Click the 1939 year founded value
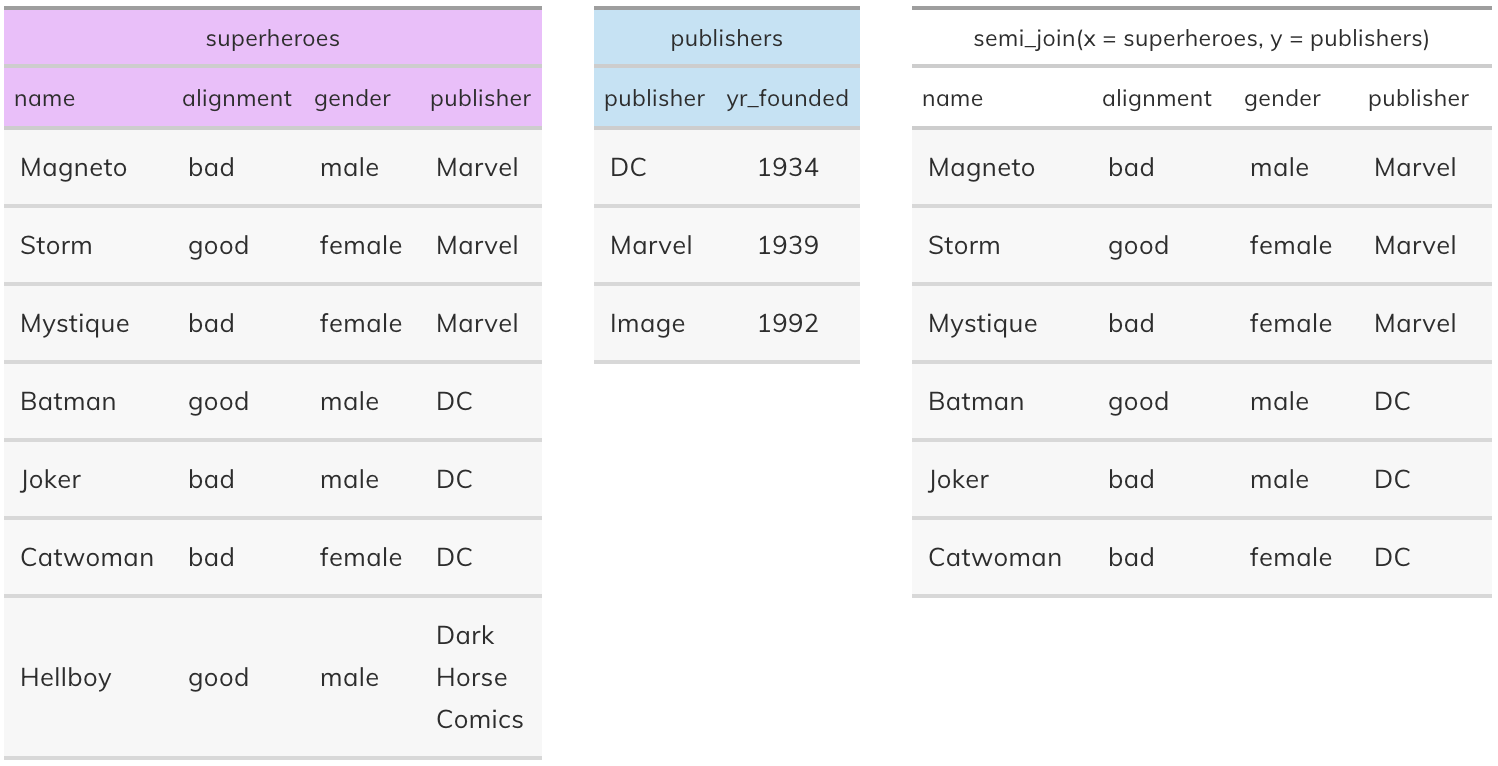Image resolution: width=1498 pixels, height=766 pixels. [x=788, y=245]
